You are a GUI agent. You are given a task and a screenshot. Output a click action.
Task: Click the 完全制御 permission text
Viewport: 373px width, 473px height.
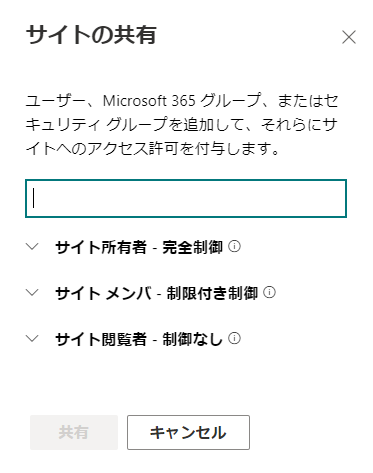pos(192,247)
